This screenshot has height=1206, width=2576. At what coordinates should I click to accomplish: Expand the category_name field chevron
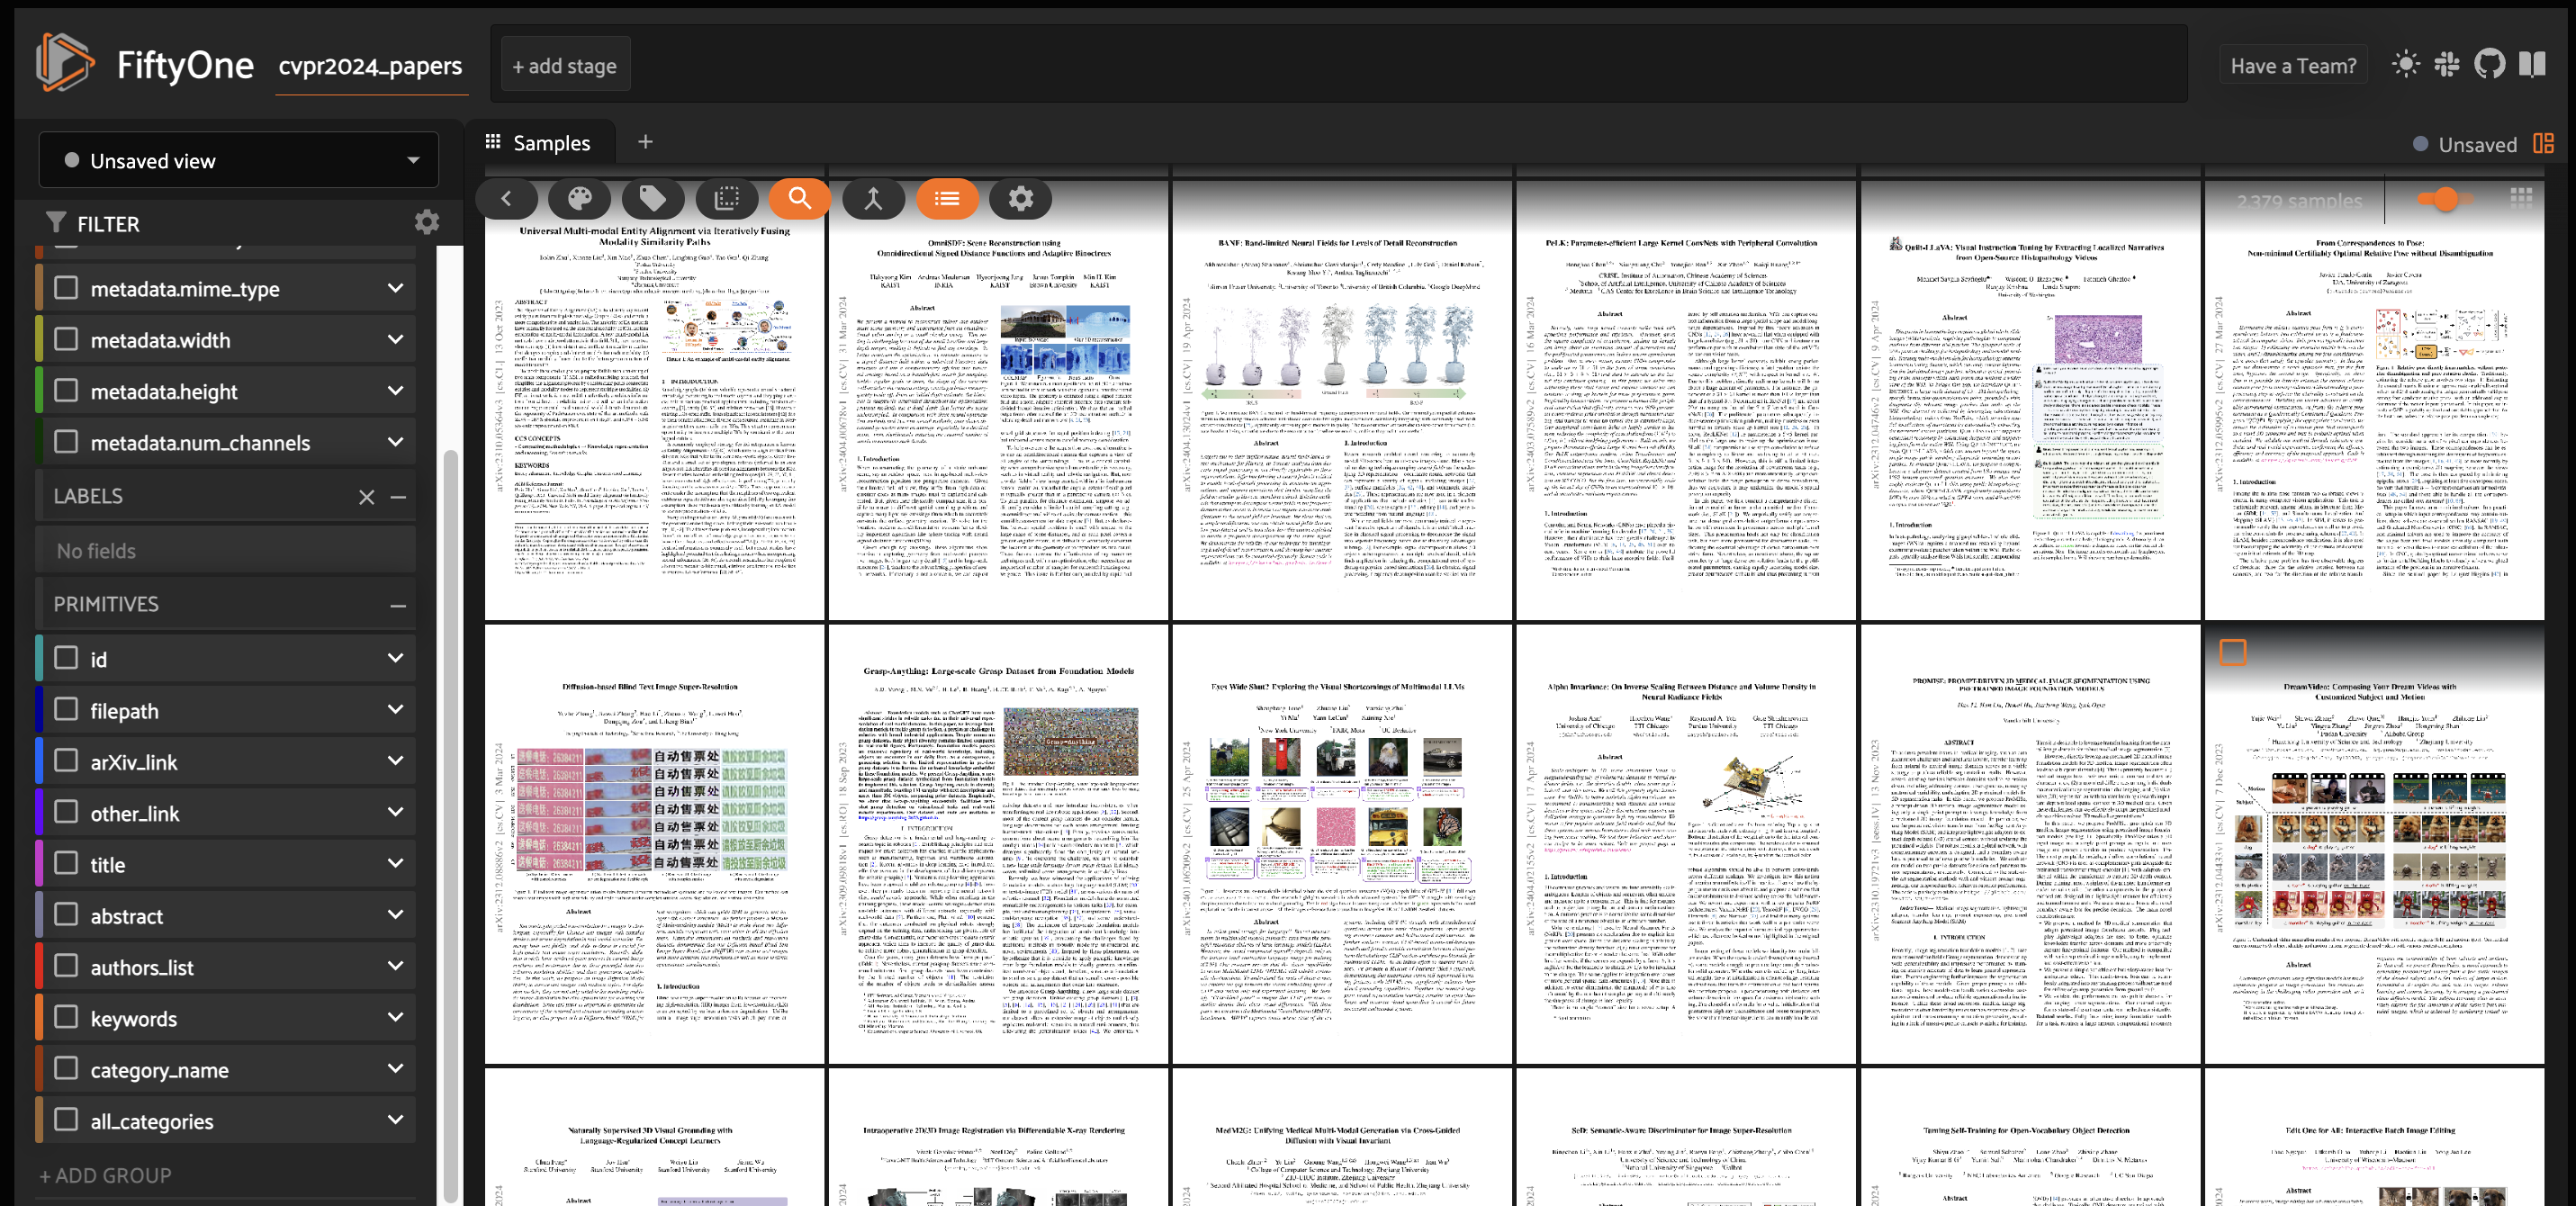[396, 1068]
